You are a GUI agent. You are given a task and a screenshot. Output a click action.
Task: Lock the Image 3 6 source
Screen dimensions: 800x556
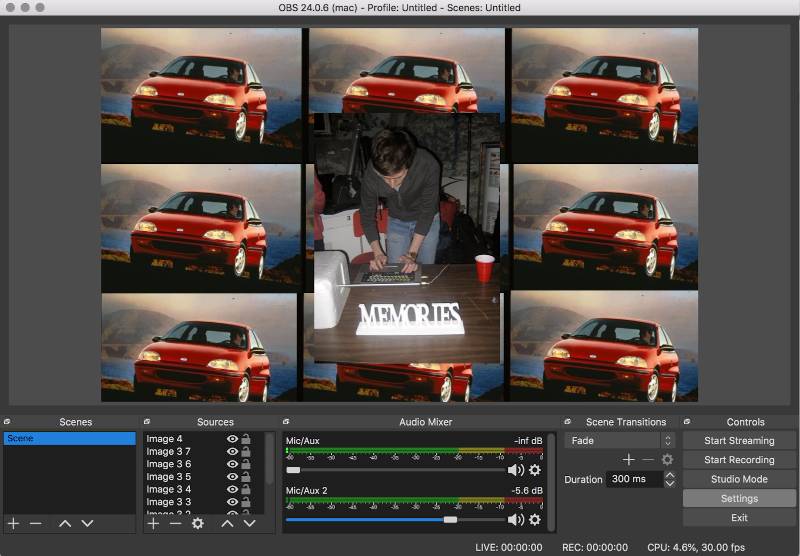click(x=246, y=464)
